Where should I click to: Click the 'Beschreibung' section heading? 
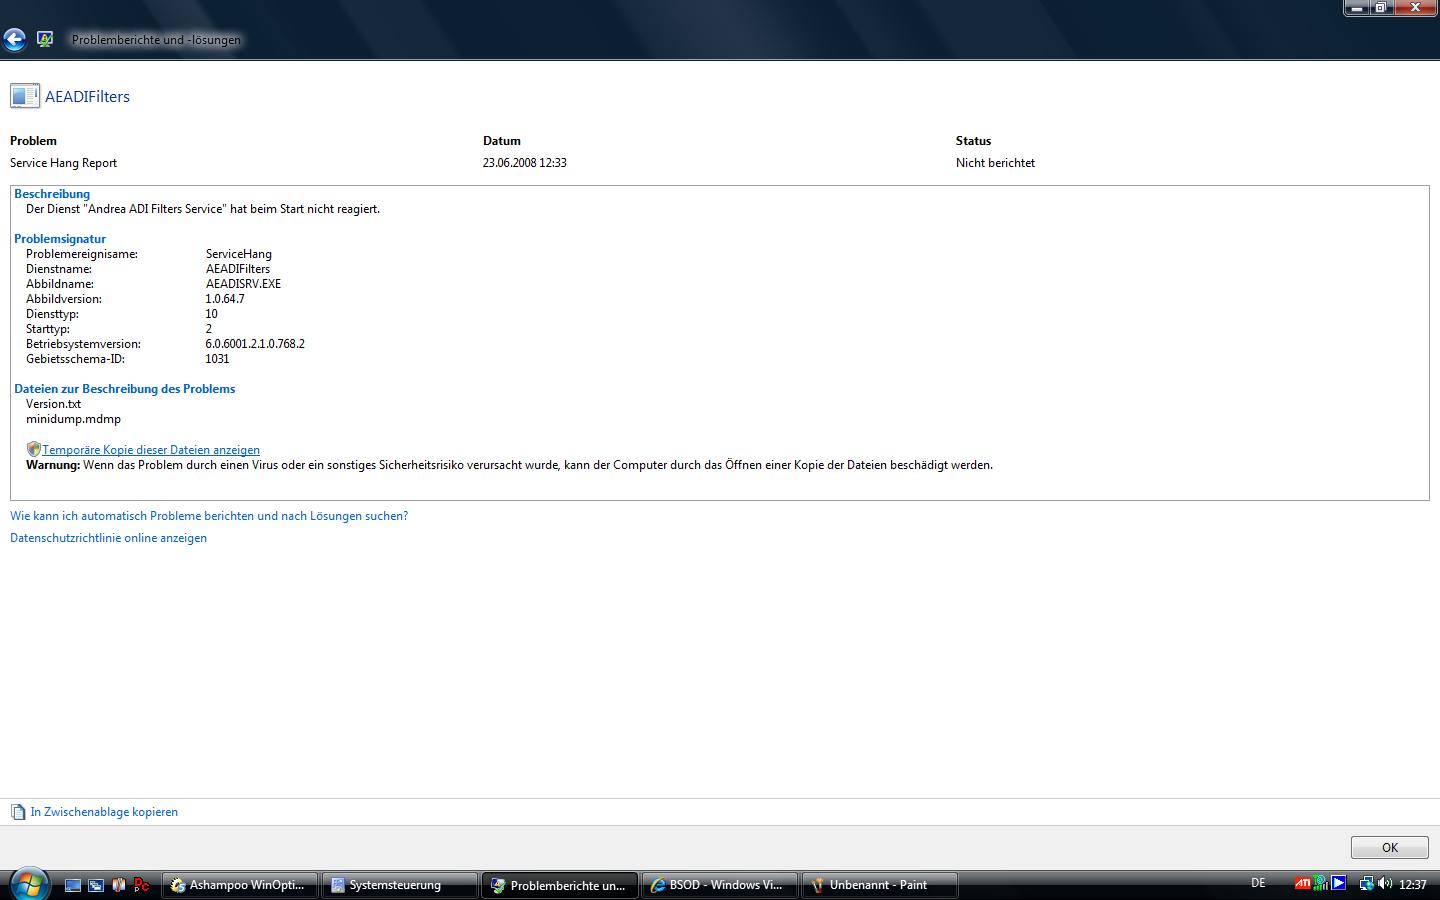click(x=52, y=194)
